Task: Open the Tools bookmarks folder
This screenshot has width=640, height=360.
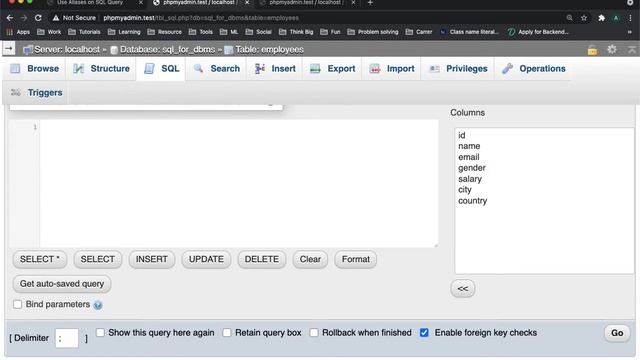Action: tap(200, 32)
